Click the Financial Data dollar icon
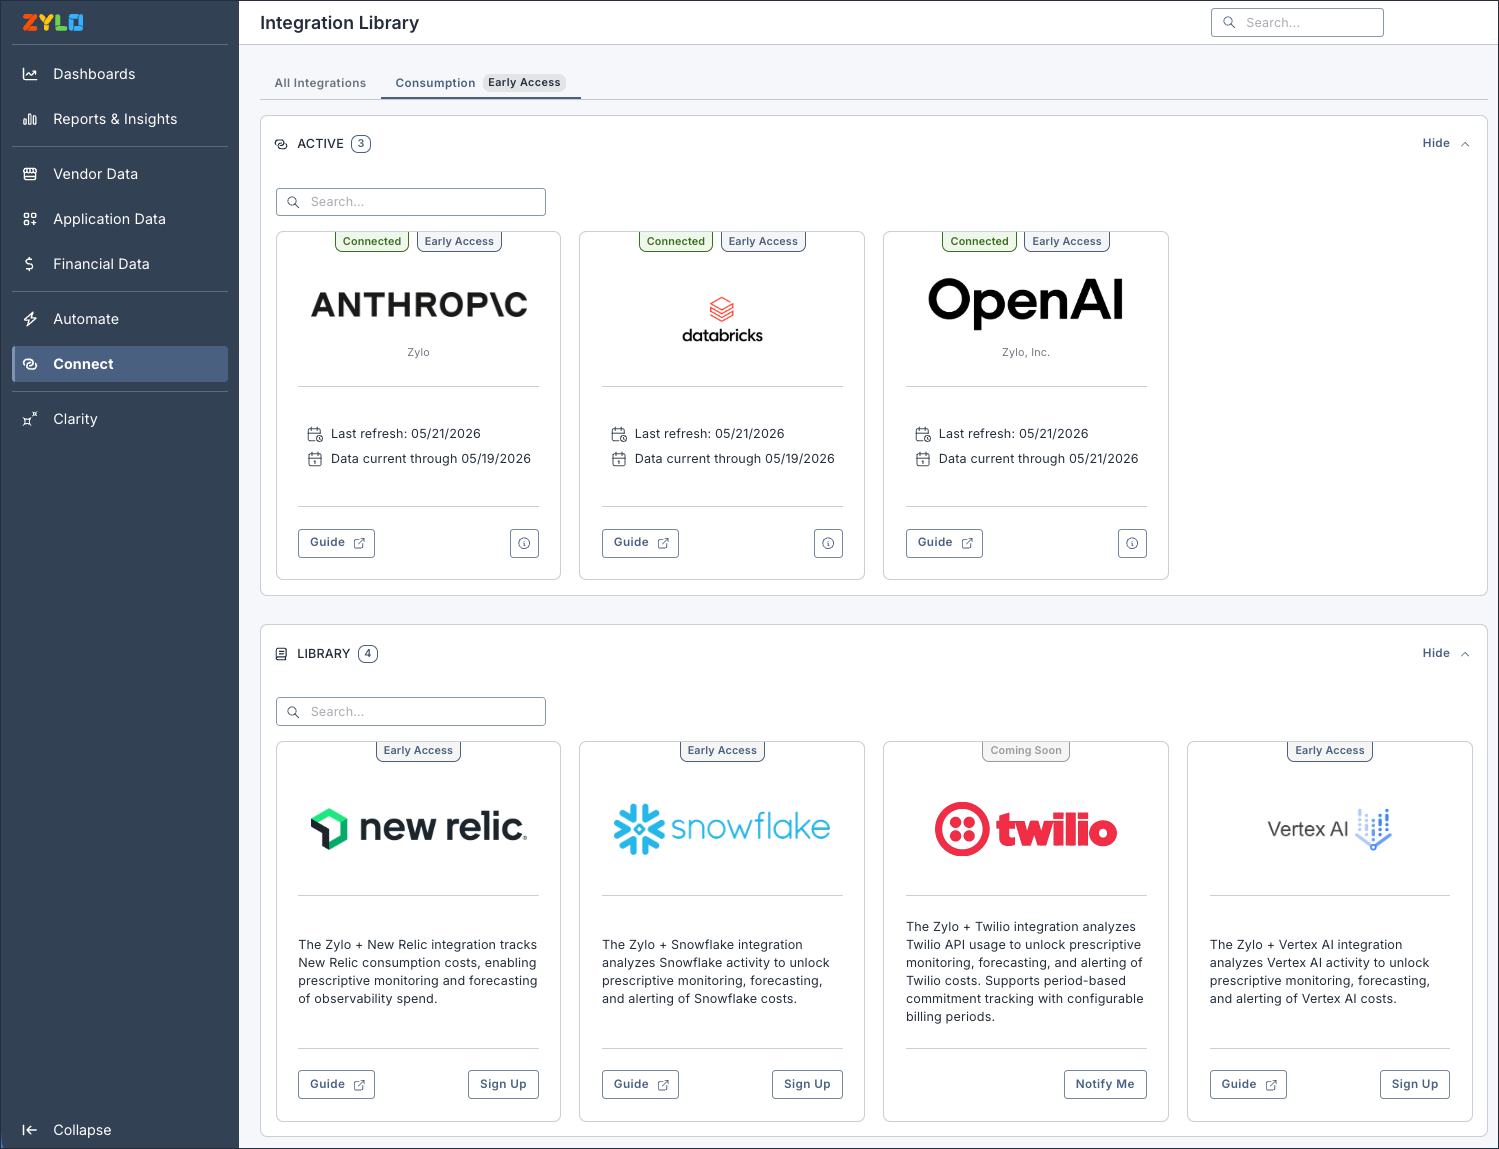Image resolution: width=1499 pixels, height=1149 pixels. click(30, 264)
